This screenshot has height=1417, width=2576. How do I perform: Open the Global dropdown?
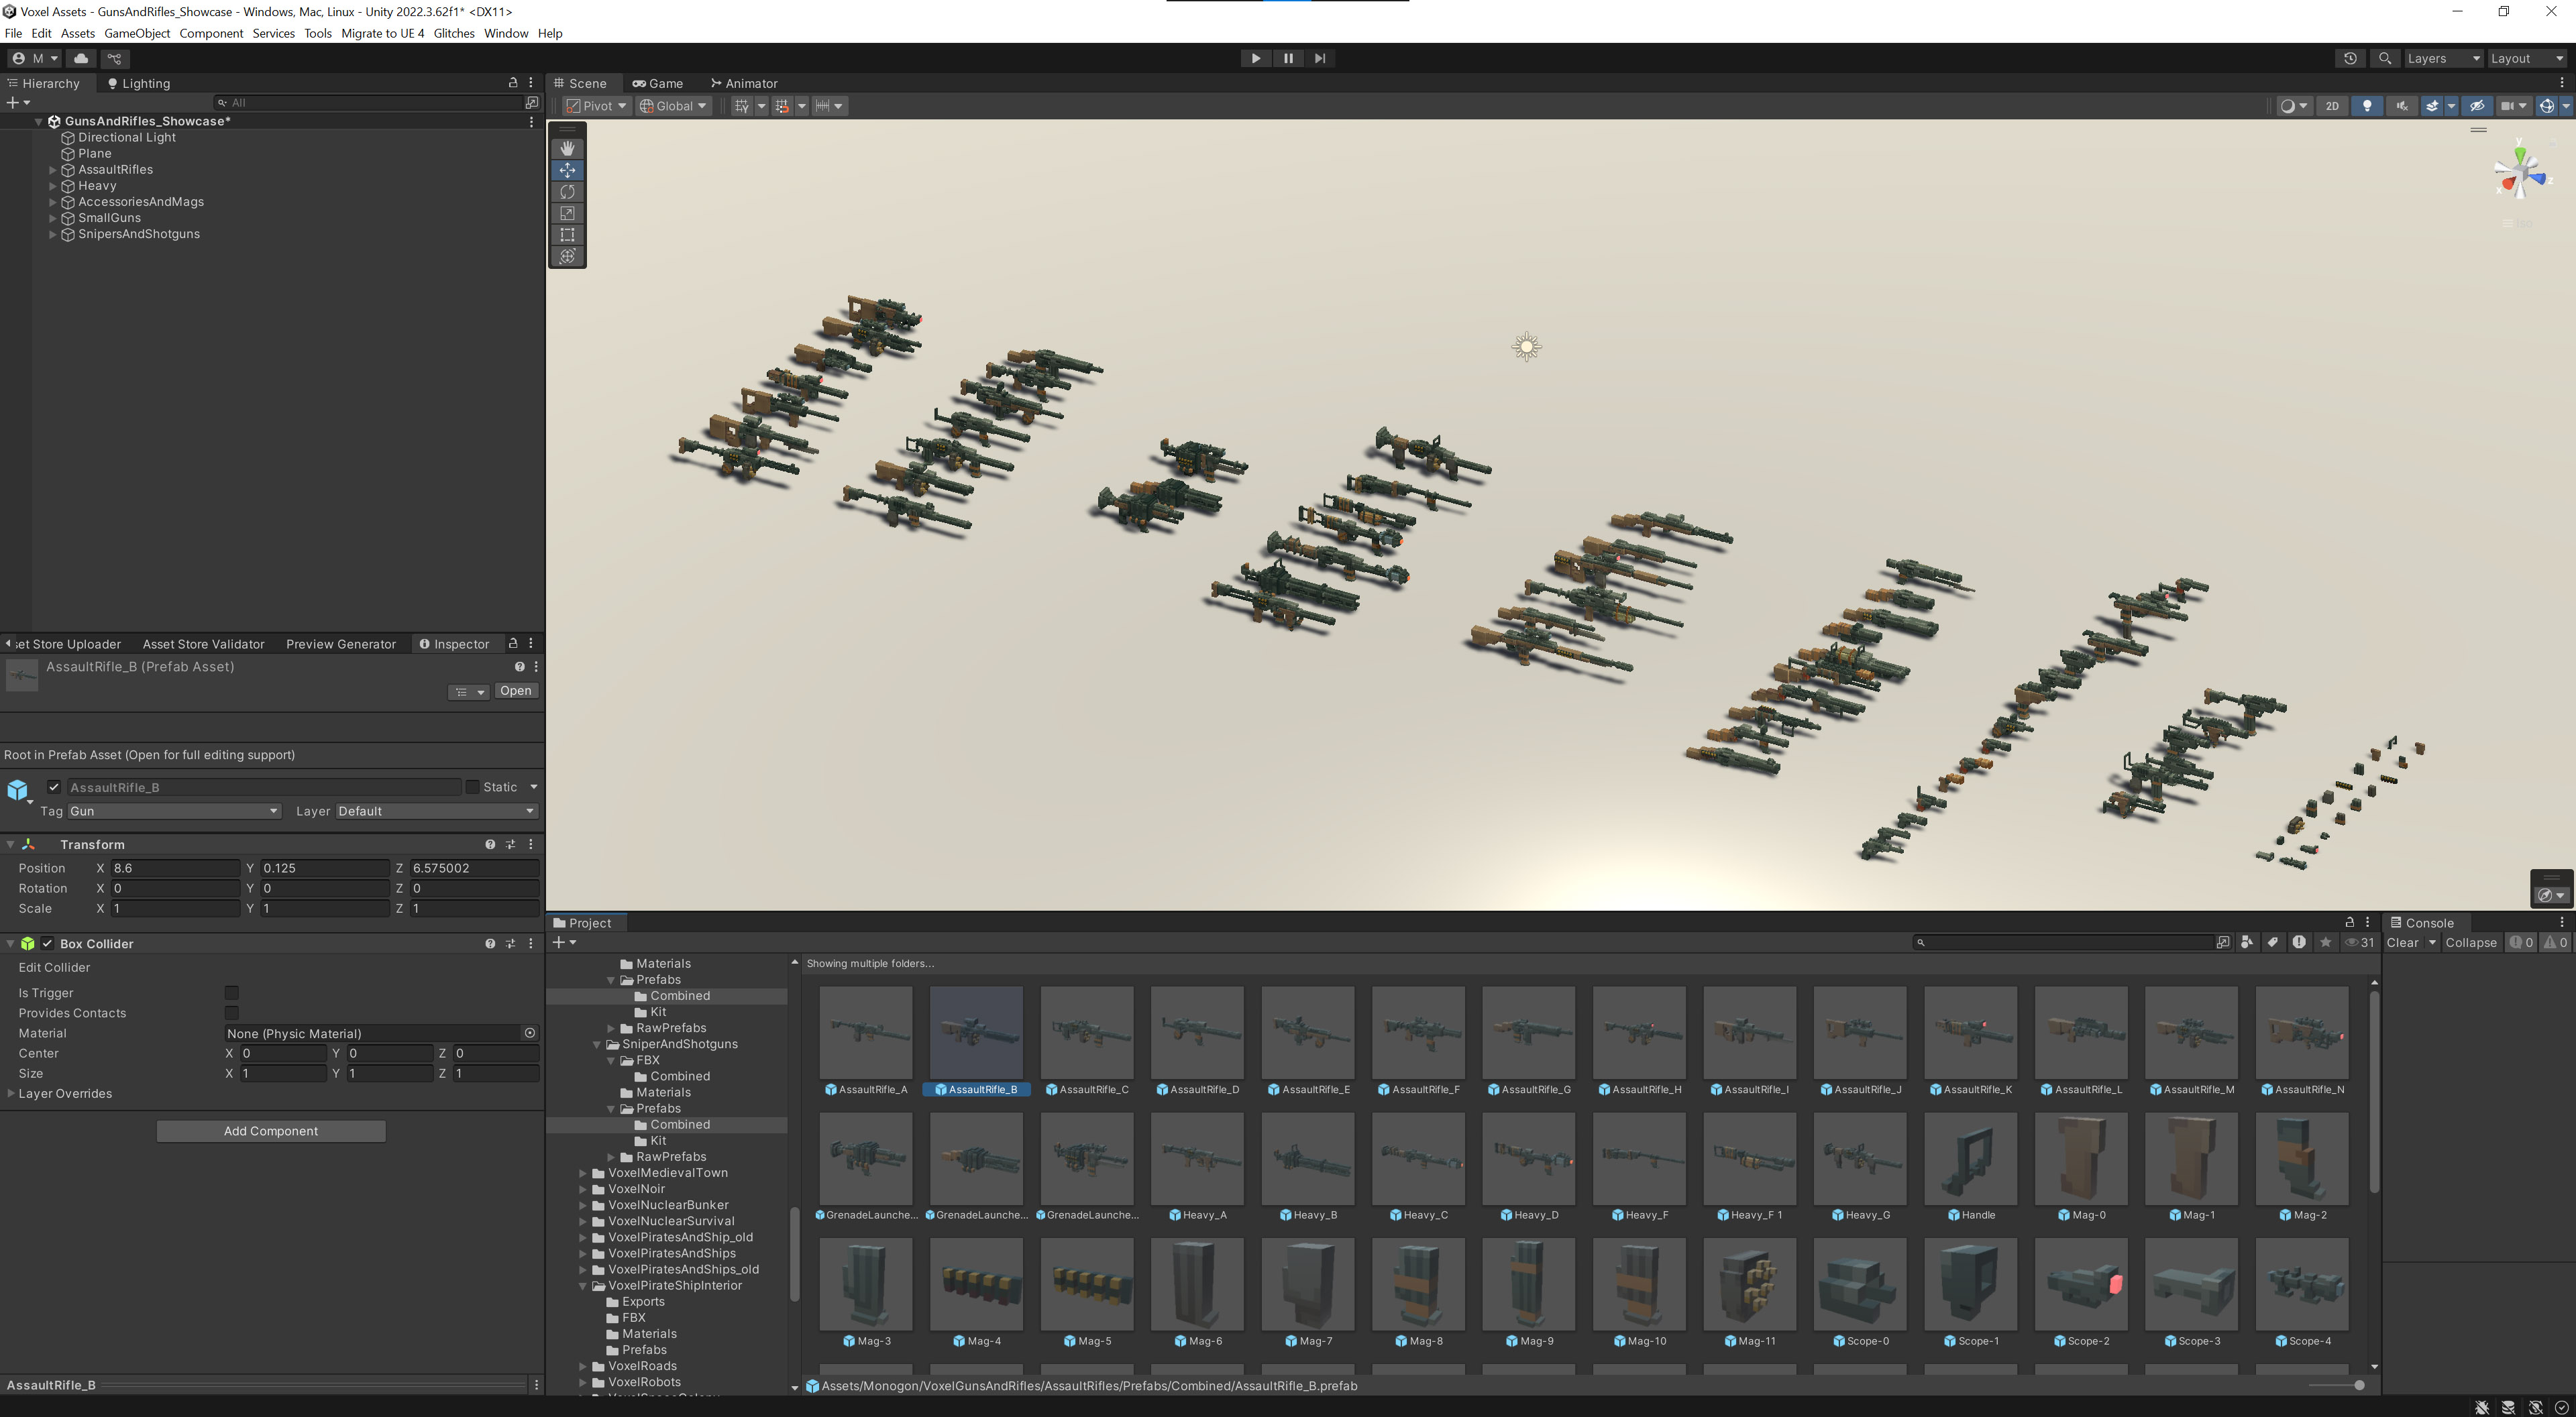[673, 106]
